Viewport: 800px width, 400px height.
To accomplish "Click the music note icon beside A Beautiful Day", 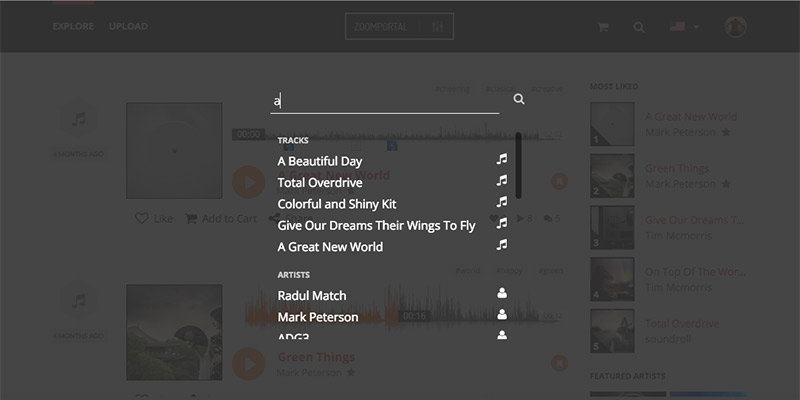I will [x=502, y=160].
